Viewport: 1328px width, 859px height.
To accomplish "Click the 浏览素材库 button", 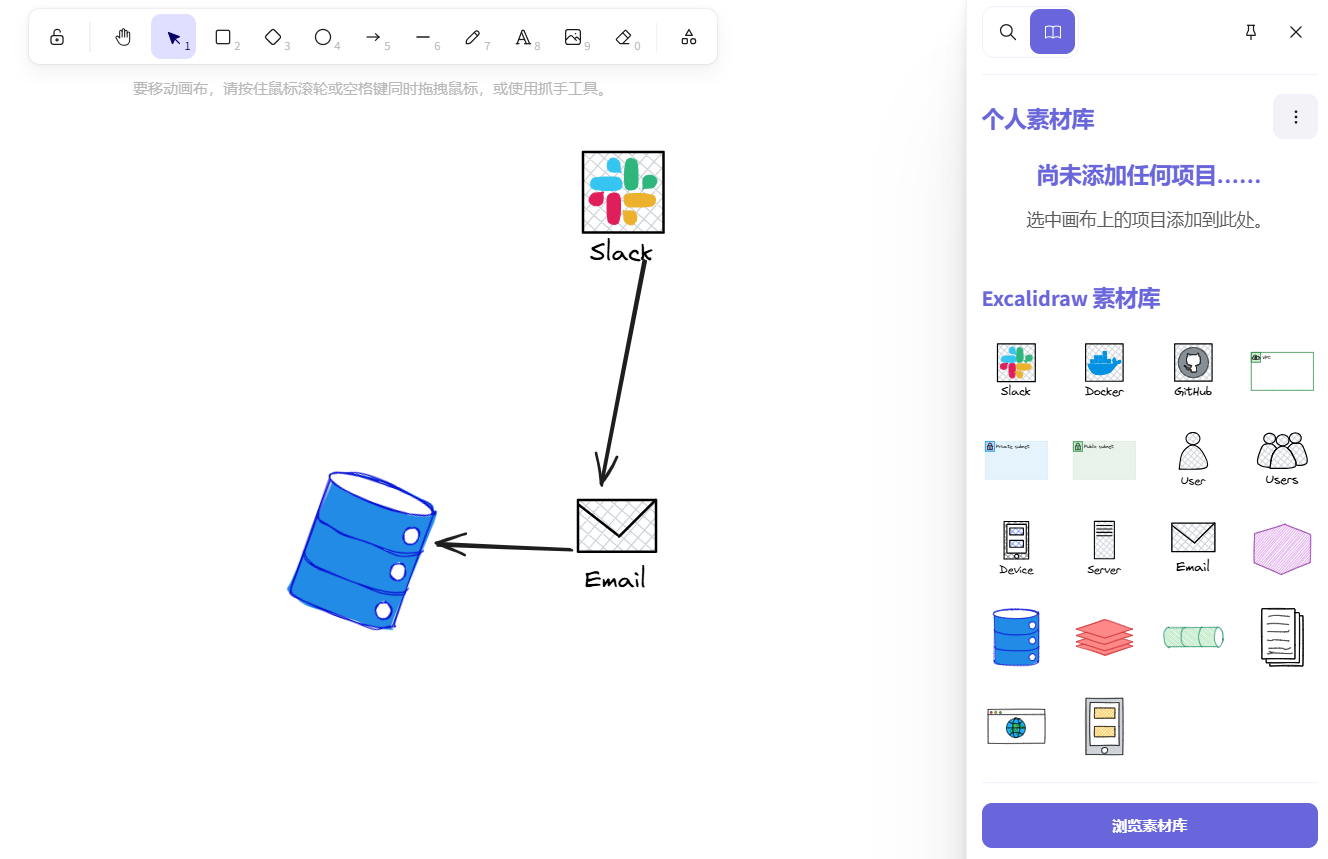I will (1149, 826).
